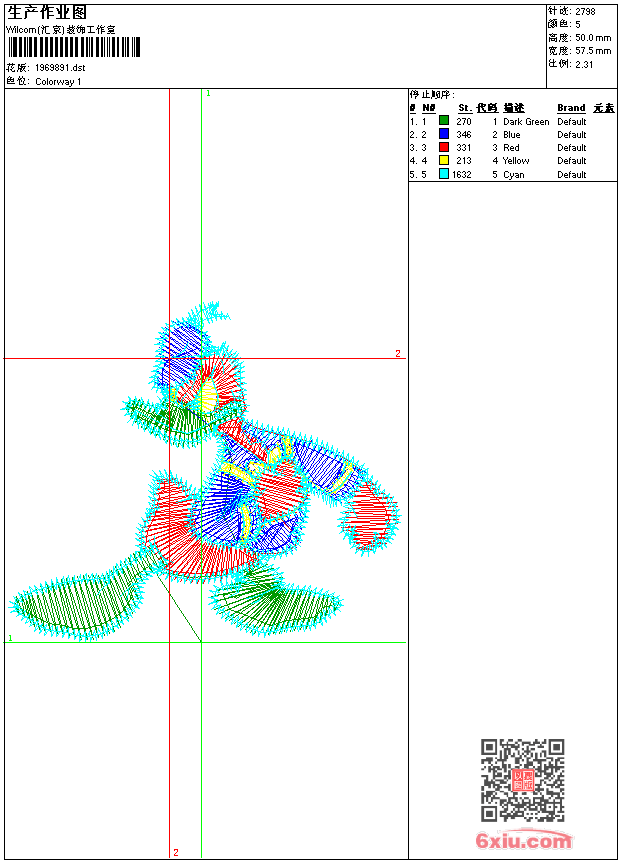
Task: Click the stitch count value 2798
Action: point(585,12)
